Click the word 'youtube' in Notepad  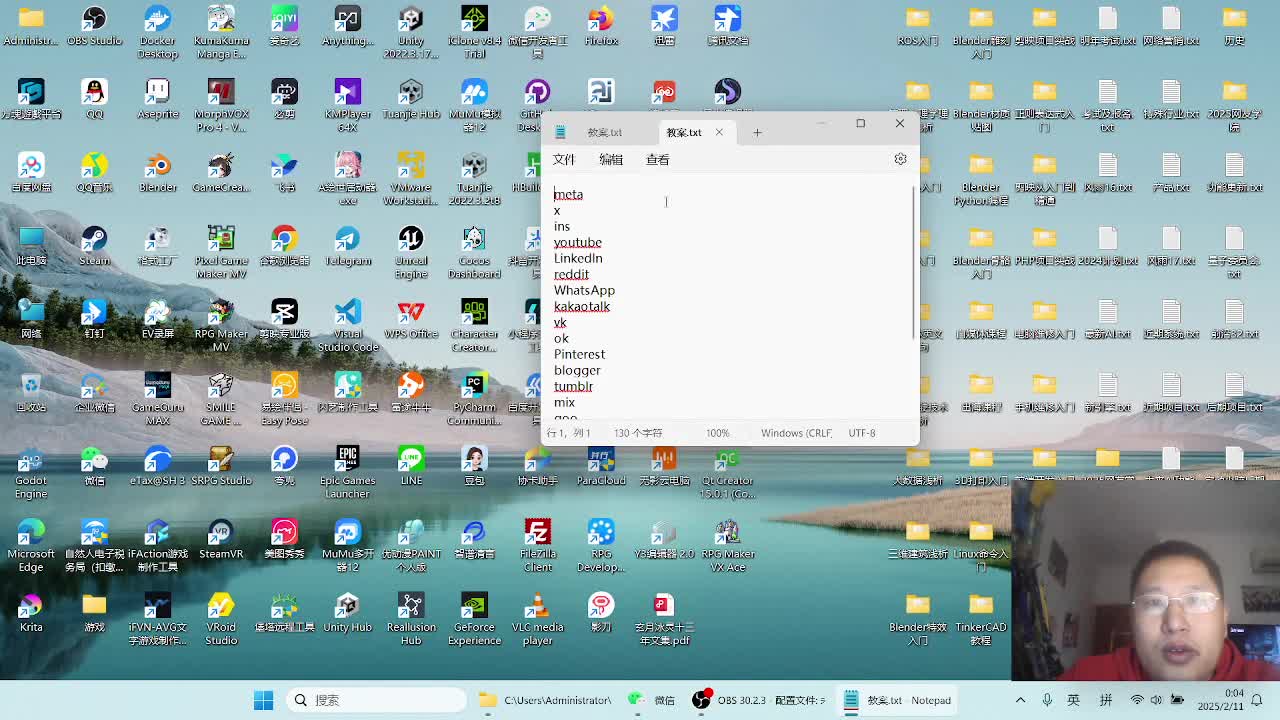pyautogui.click(x=578, y=242)
